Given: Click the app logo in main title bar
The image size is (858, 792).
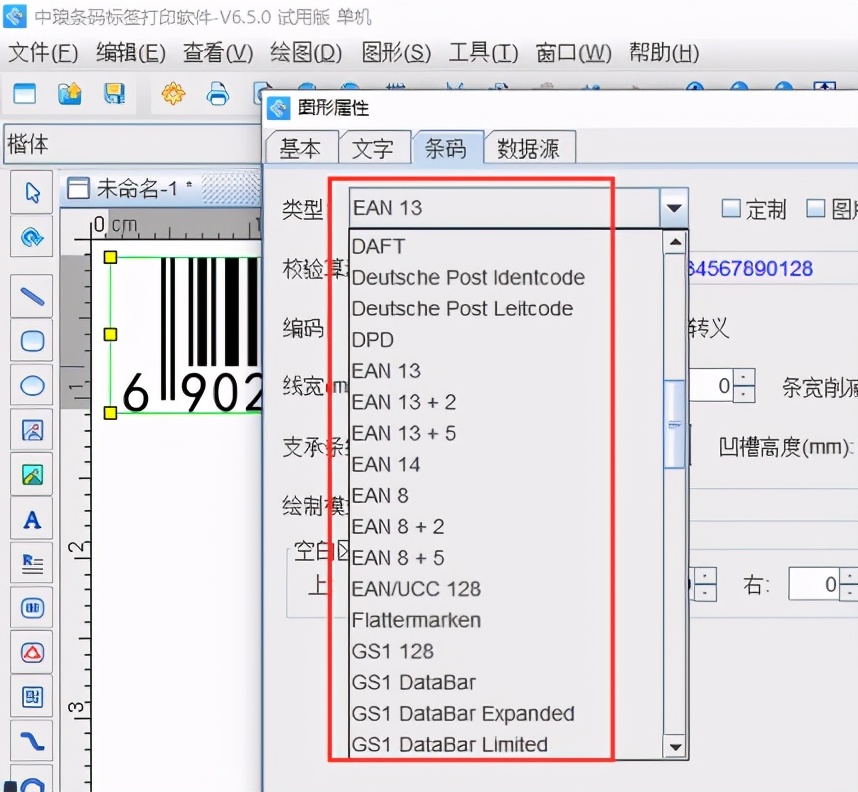Looking at the screenshot, I should (15, 16).
